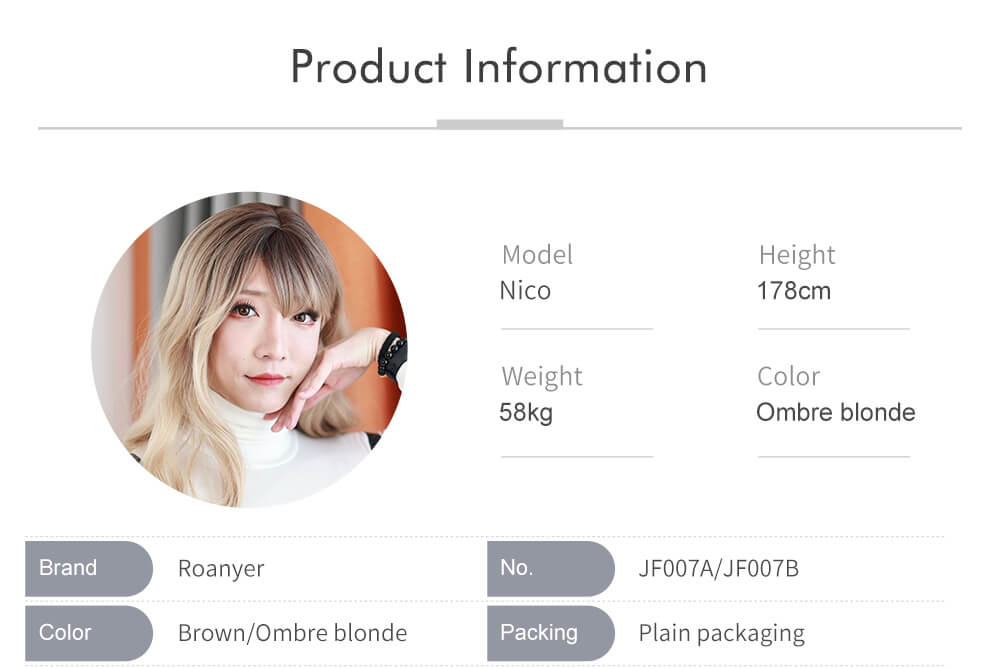Click the JF007A/JF007B product number
Image resolution: width=1000 pixels, height=668 pixels.
pyautogui.click(x=719, y=568)
